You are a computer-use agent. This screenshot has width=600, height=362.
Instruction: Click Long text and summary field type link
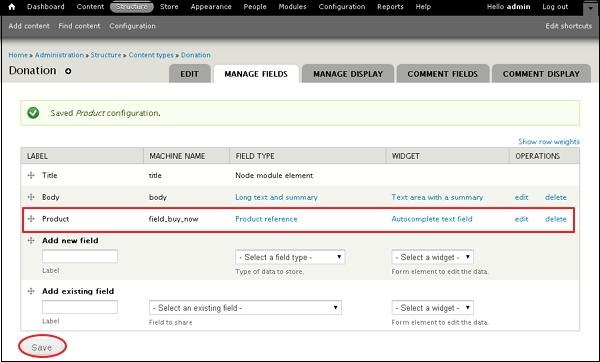(276, 197)
